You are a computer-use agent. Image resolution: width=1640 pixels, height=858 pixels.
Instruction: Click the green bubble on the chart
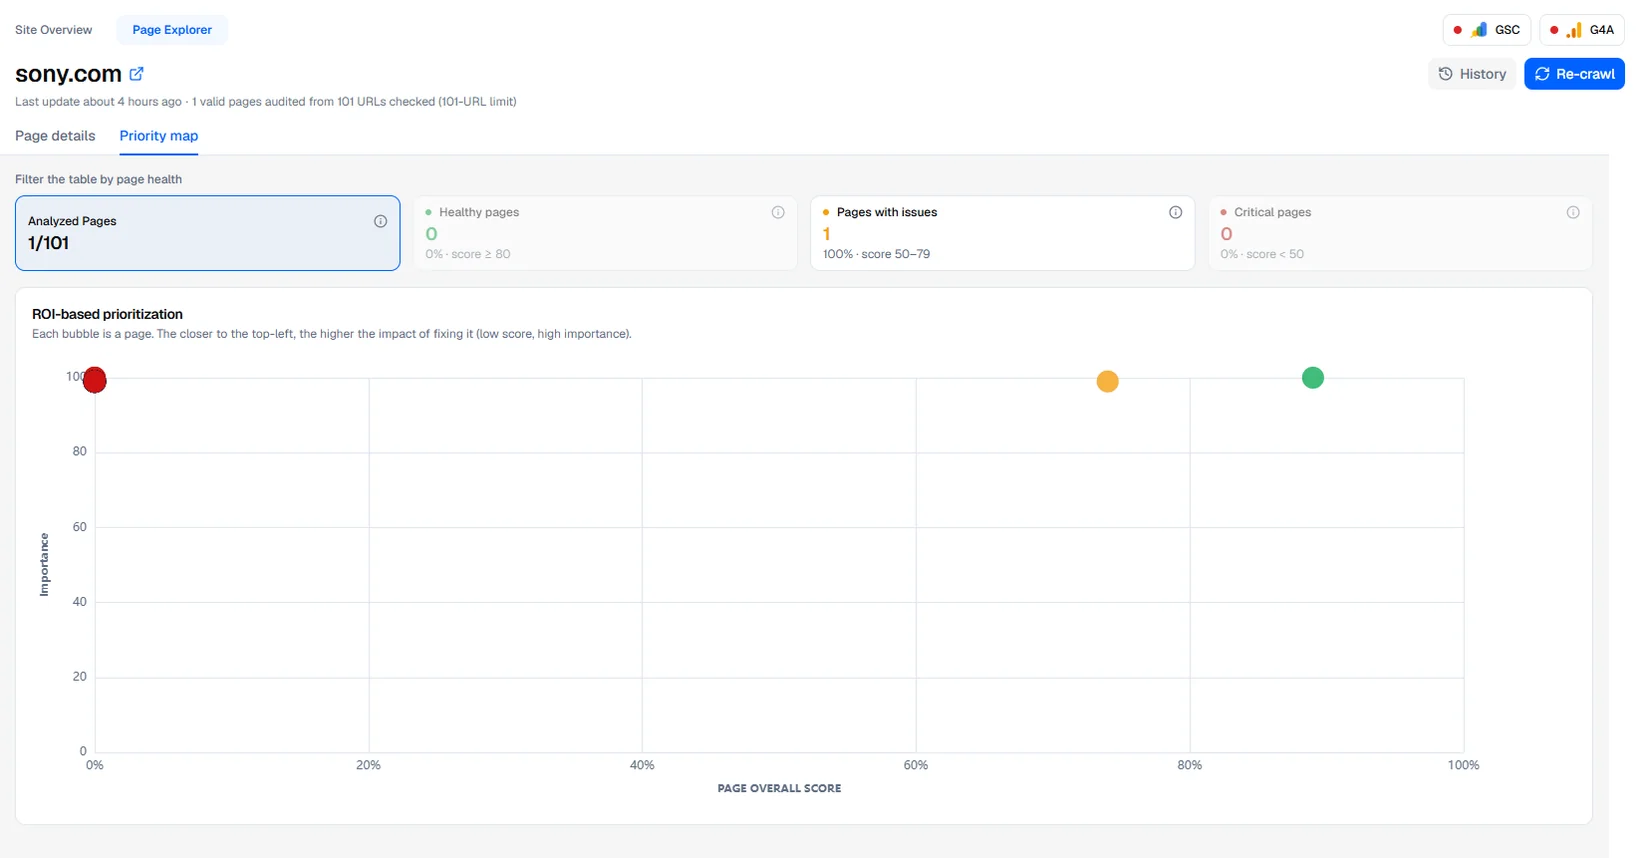1313,378
